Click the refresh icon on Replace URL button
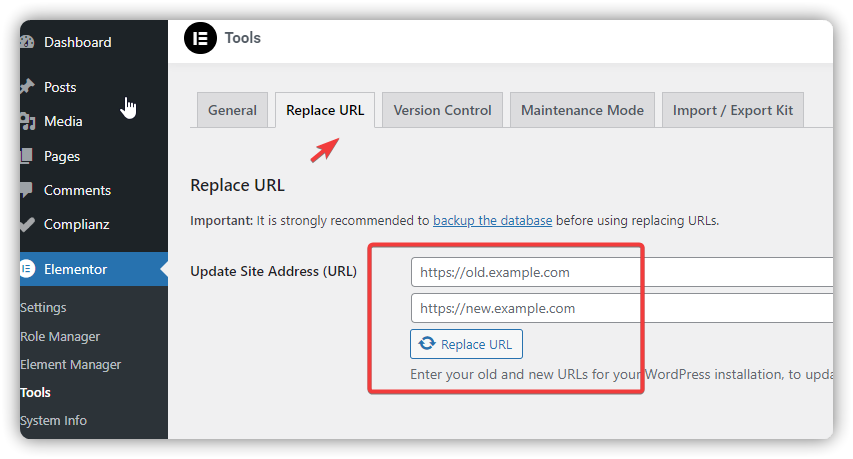 427,343
